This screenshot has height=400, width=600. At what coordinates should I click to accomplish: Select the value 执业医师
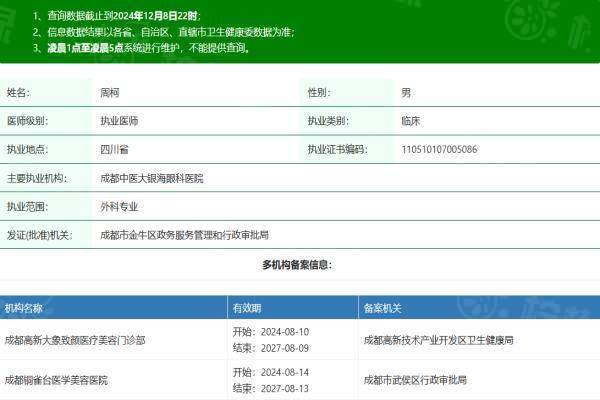[x=119, y=121]
